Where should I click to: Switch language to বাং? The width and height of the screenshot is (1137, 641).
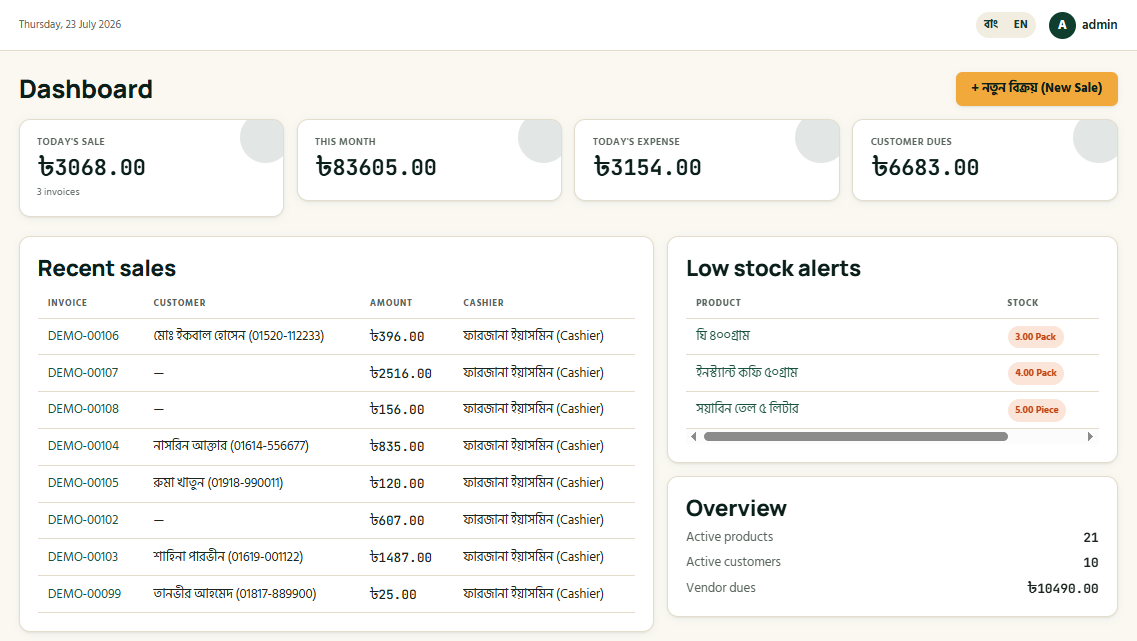[991, 25]
